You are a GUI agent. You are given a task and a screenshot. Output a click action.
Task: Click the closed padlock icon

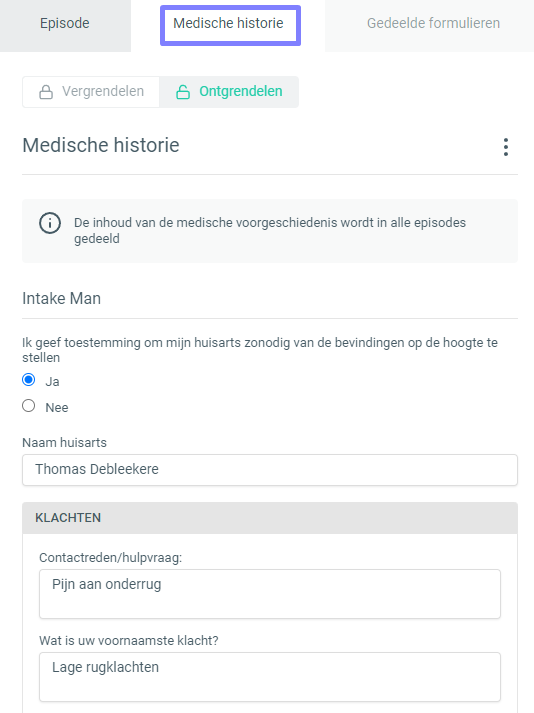click(46, 92)
